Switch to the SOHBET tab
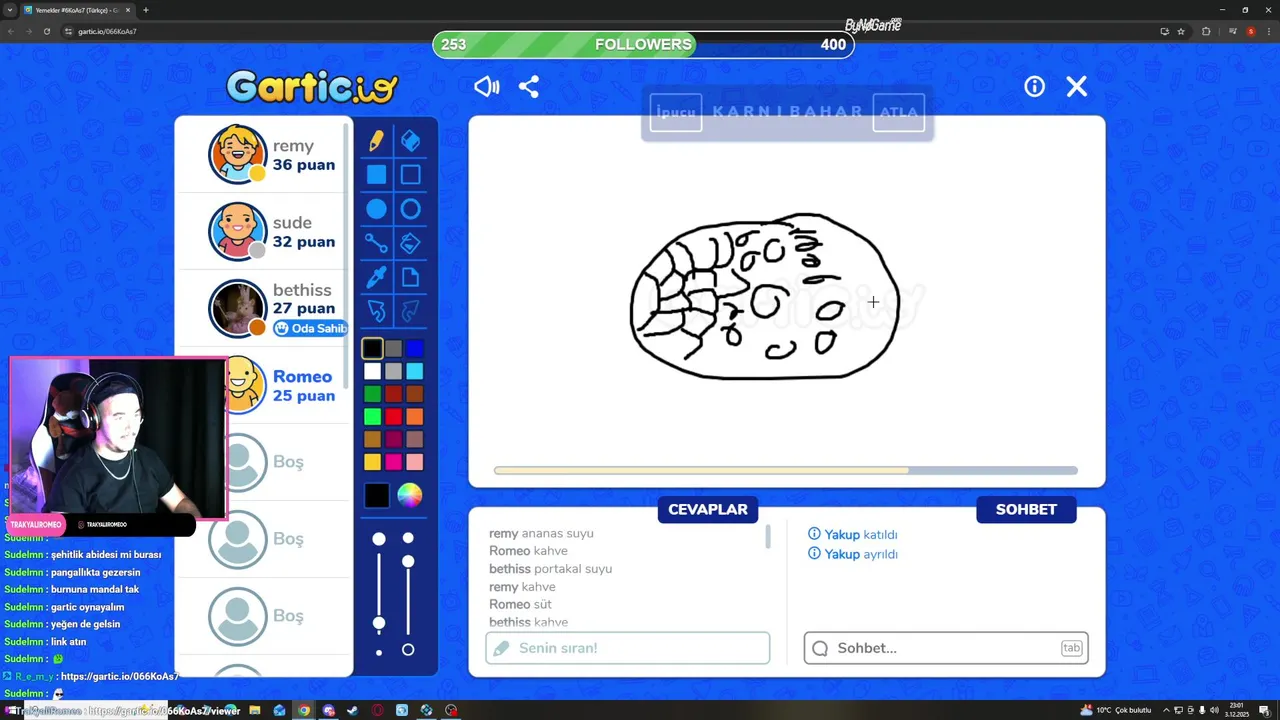The height and width of the screenshot is (720, 1280). 1026,509
